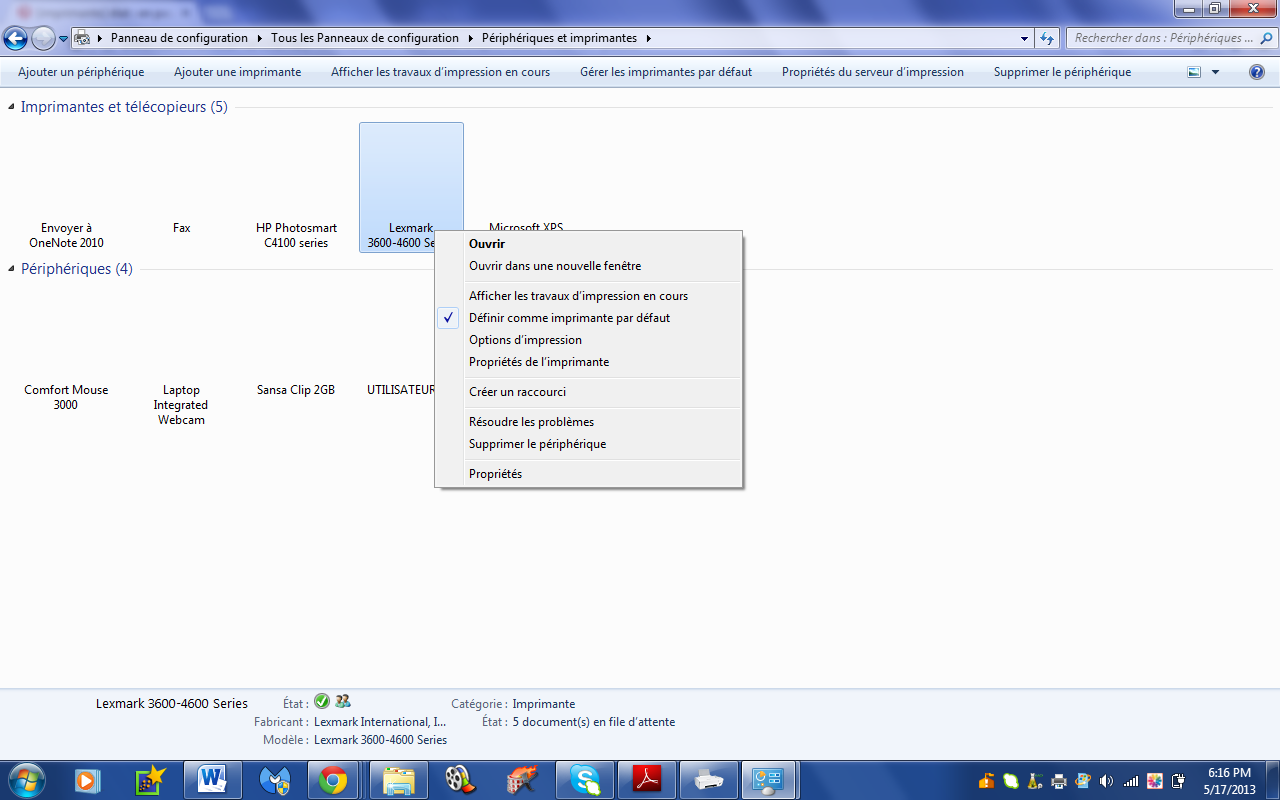This screenshot has width=1280, height=800.
Task: Open the brick wall firewall app on the taskbar
Action: click(522, 779)
